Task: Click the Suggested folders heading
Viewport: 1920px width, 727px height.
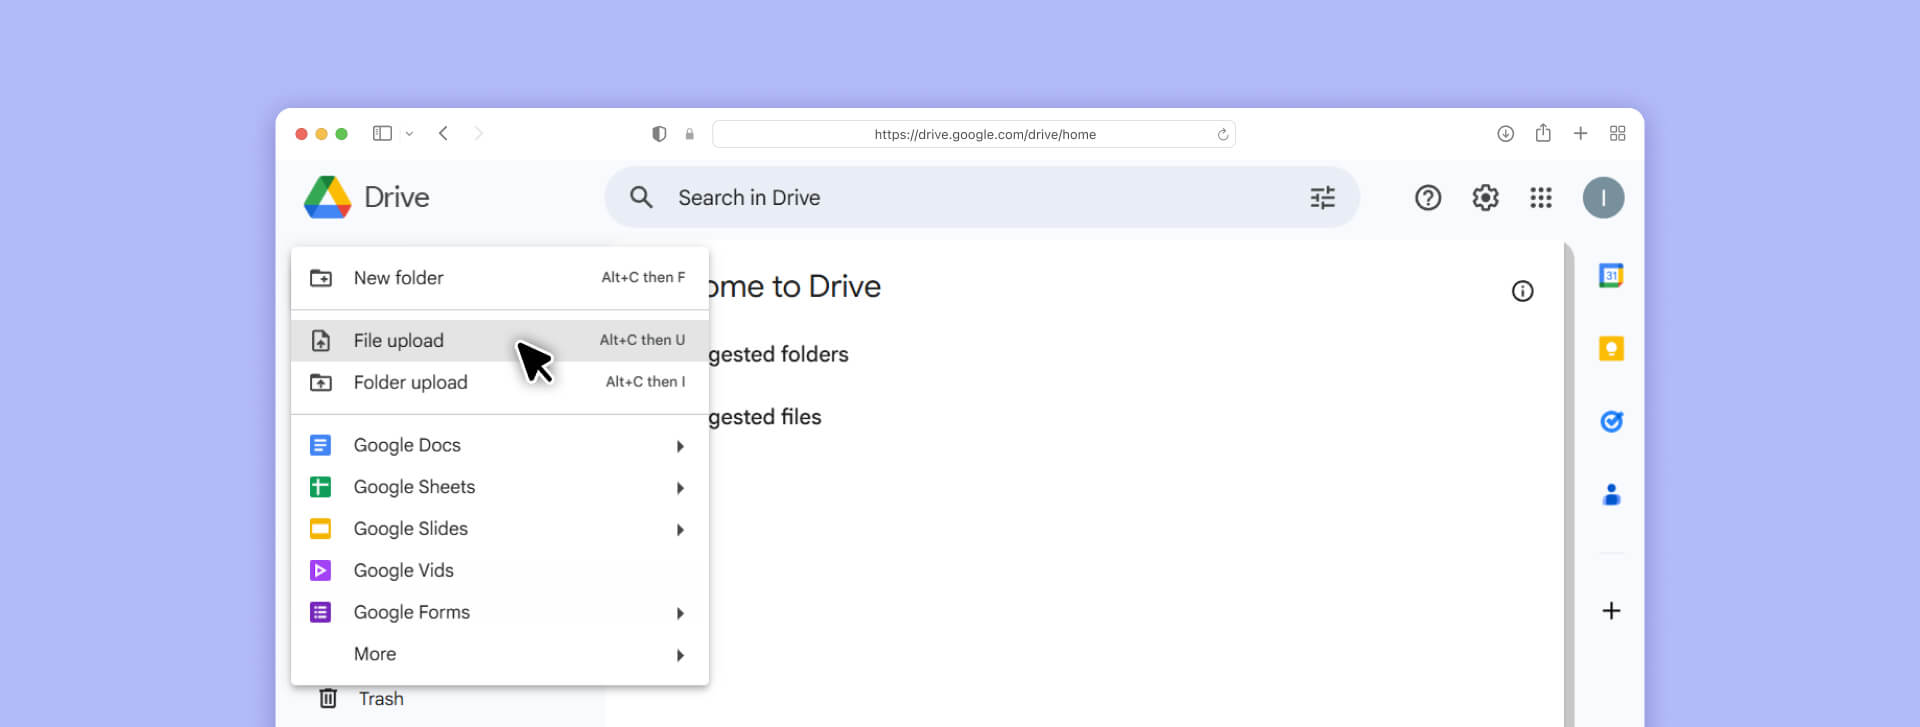Action: 778,354
